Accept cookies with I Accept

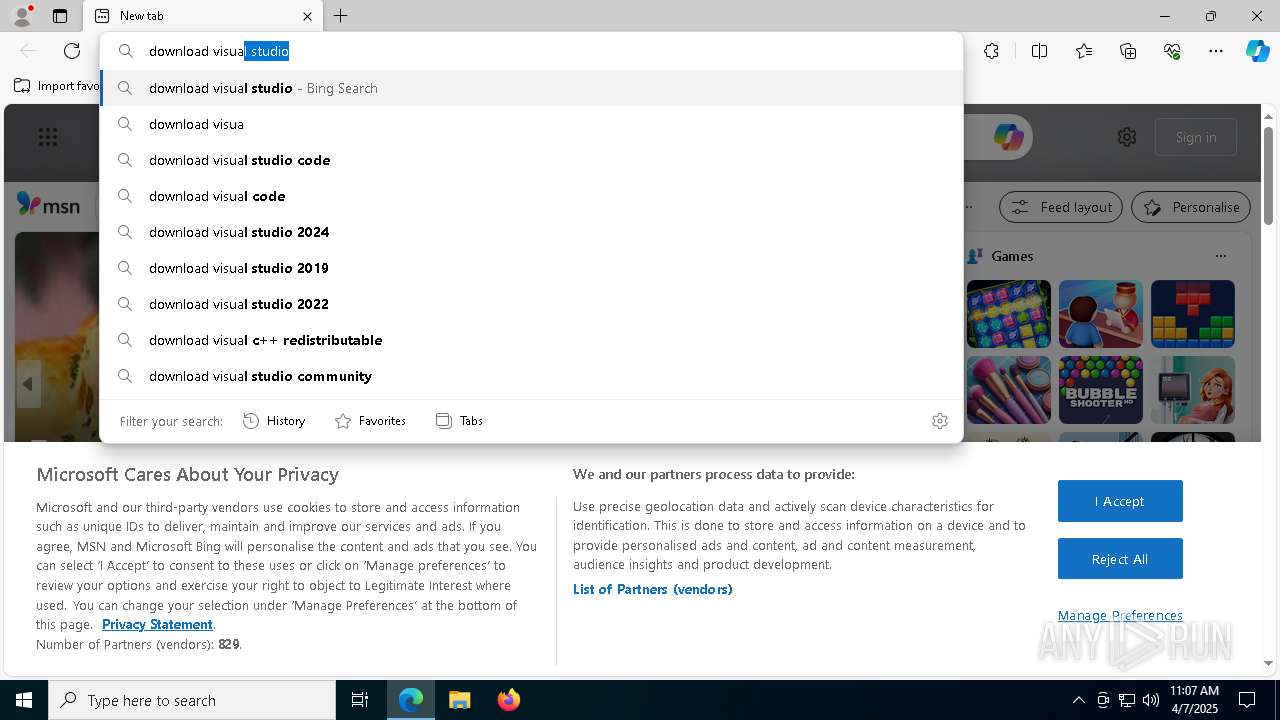1120,501
